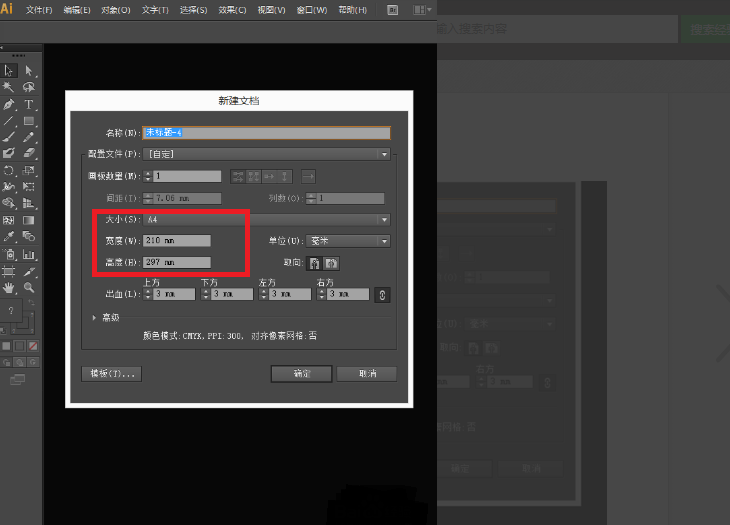Click the None fill swatch
This screenshot has height=525, width=730.
33,346
